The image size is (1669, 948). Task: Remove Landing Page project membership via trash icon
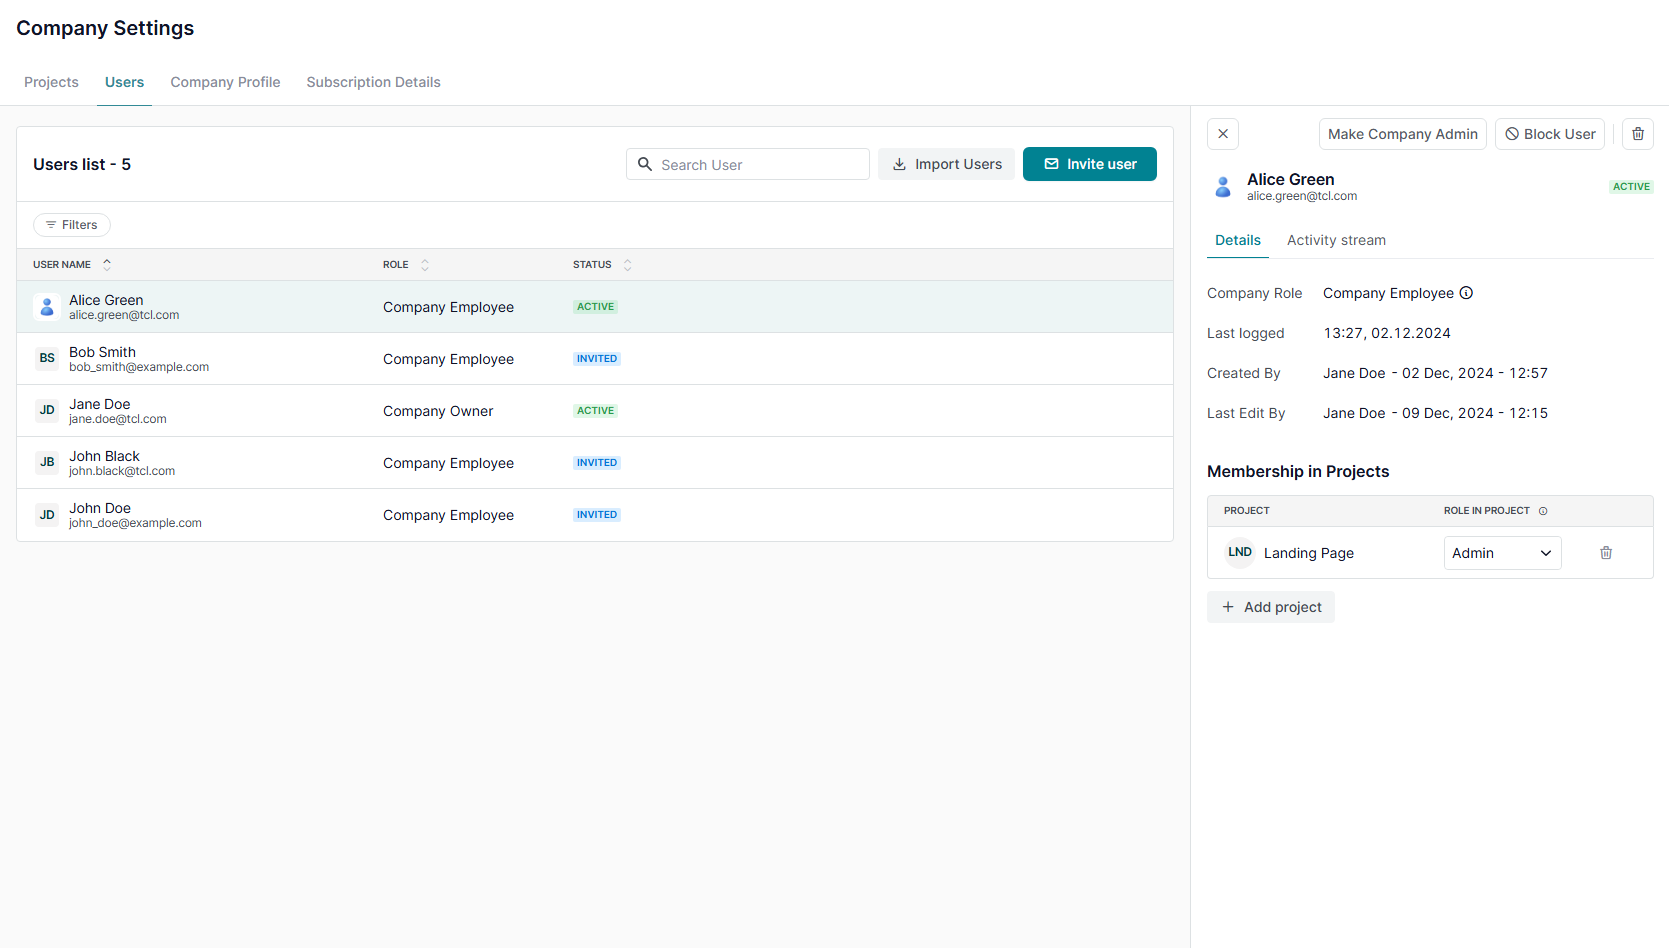[x=1606, y=553]
